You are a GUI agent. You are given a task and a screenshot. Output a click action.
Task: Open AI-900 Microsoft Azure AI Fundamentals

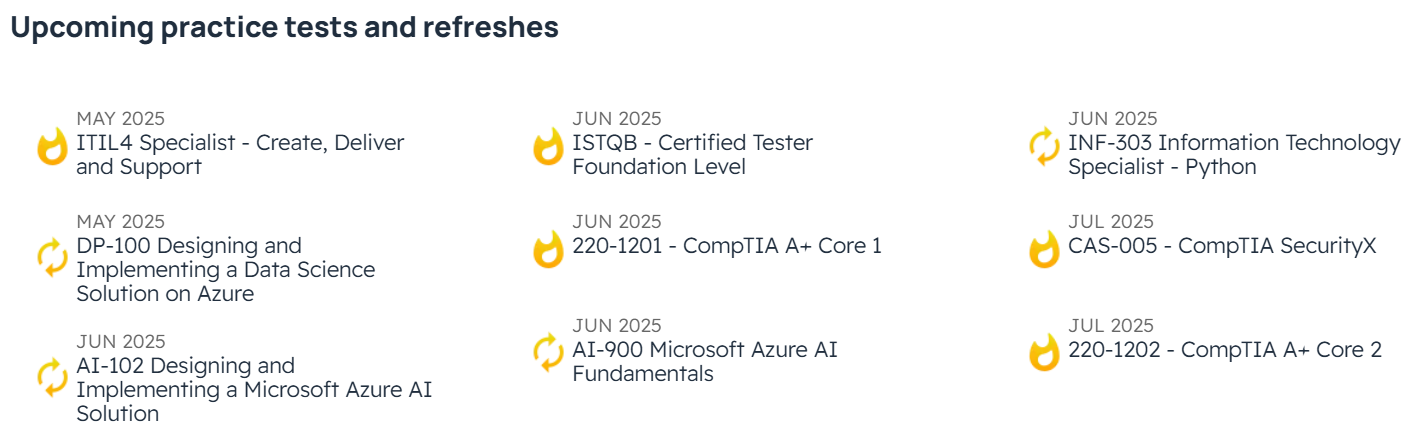[705, 362]
